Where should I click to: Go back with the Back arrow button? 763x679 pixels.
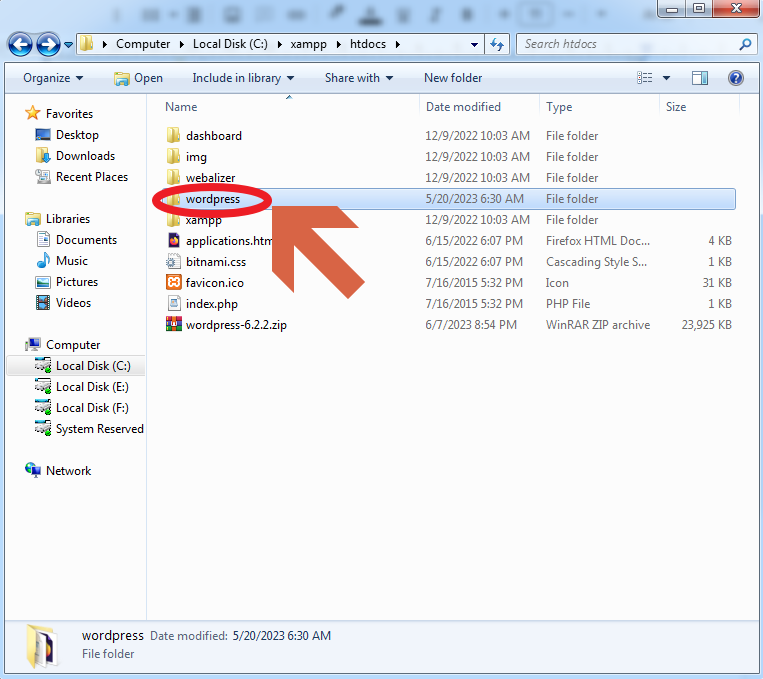point(20,45)
